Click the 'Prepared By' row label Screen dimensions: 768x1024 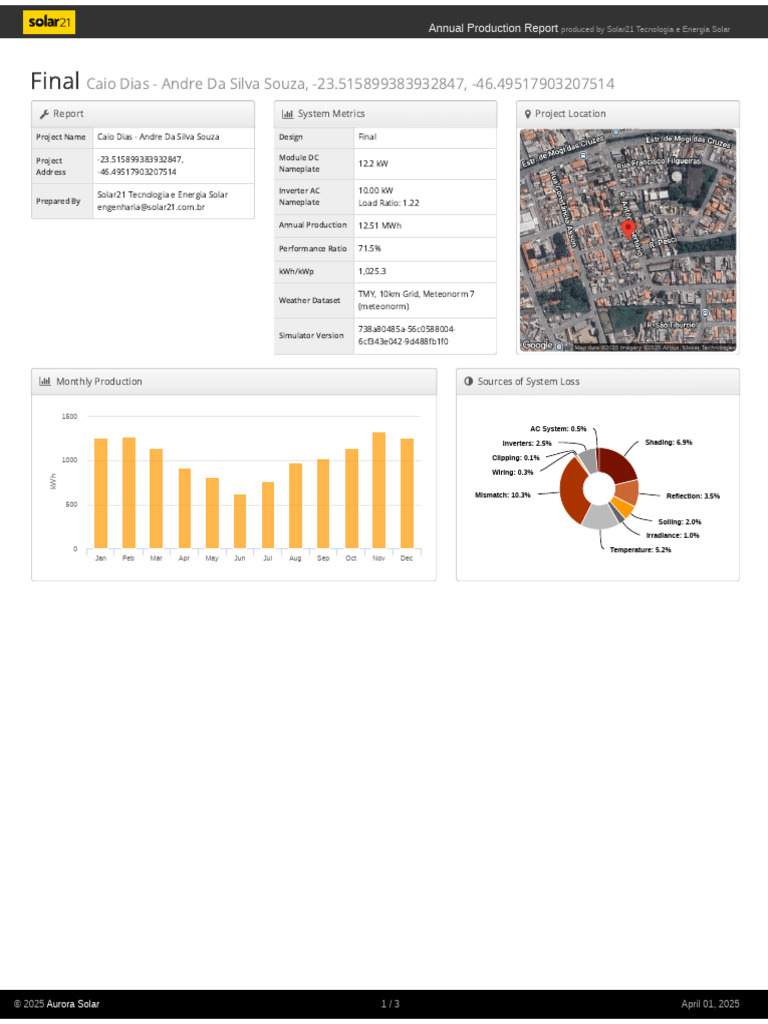click(x=58, y=201)
